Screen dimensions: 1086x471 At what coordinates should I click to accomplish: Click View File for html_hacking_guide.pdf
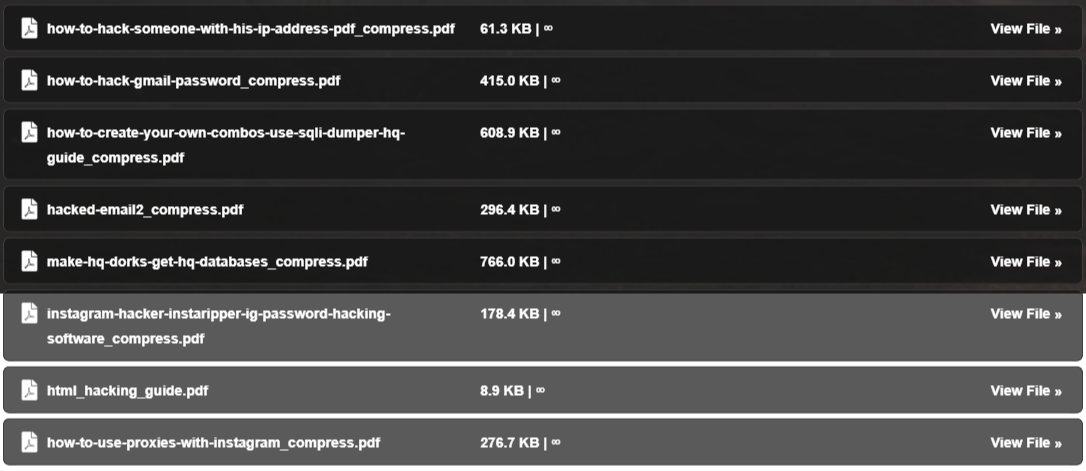[1025, 391]
